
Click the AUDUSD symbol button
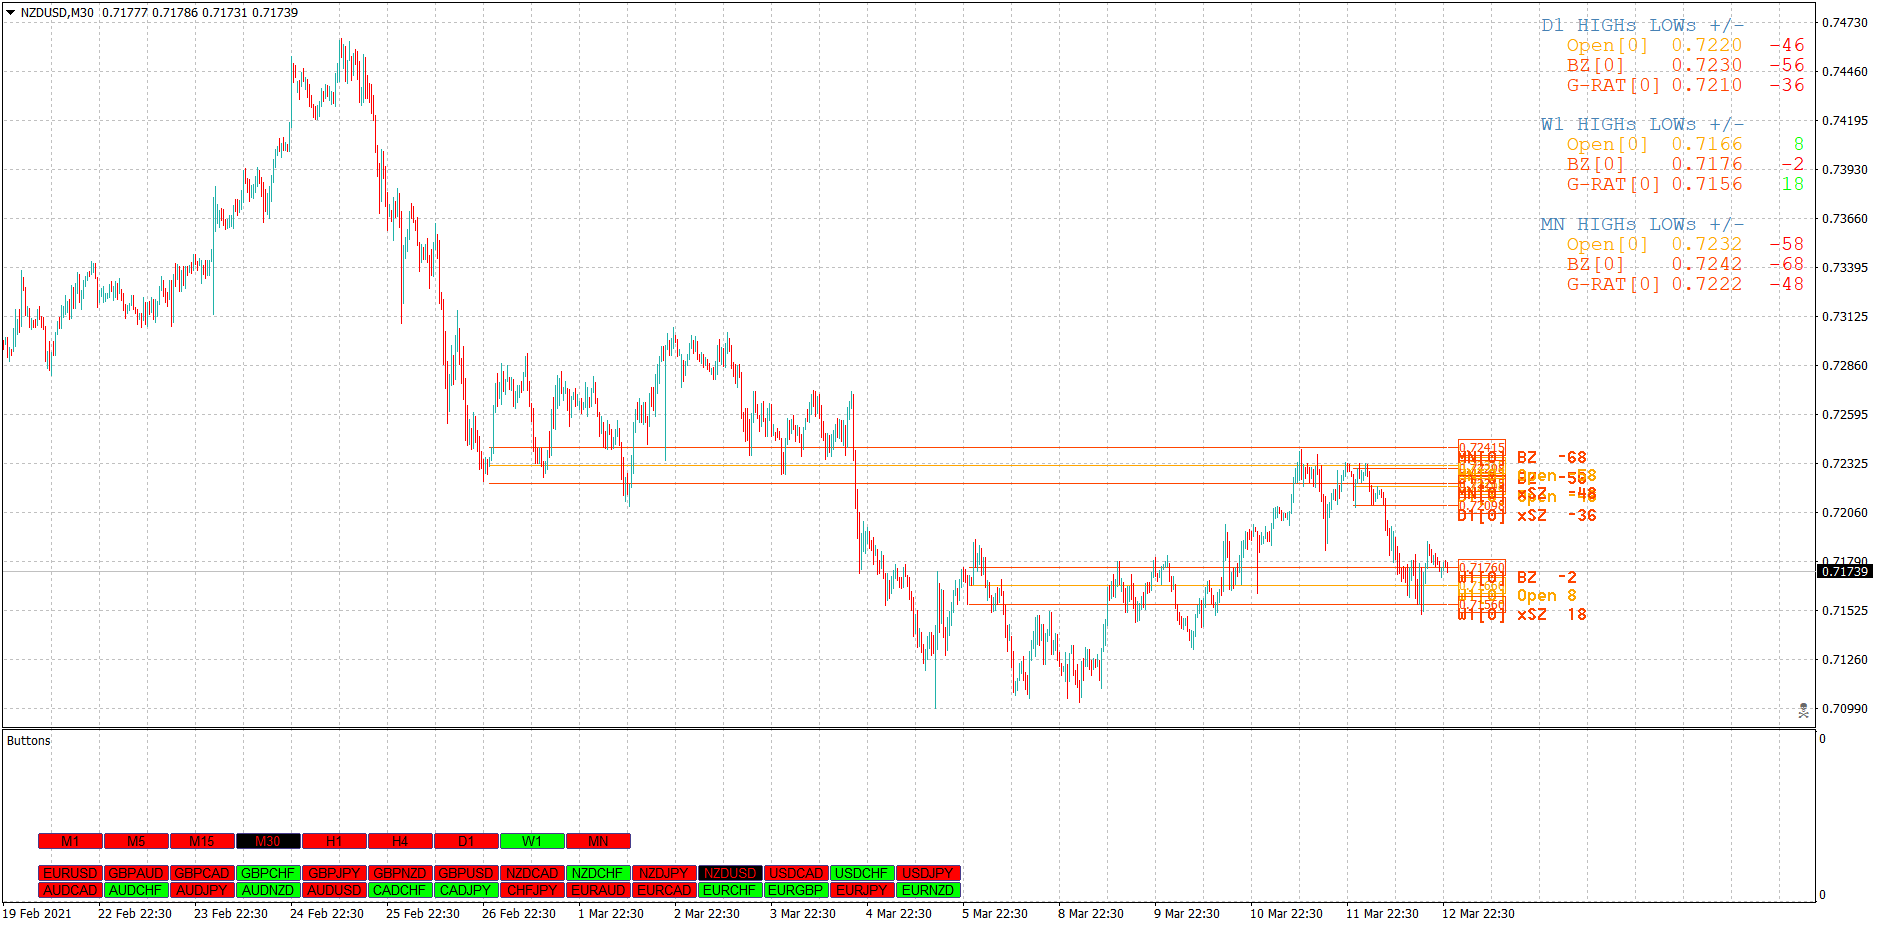coord(334,890)
